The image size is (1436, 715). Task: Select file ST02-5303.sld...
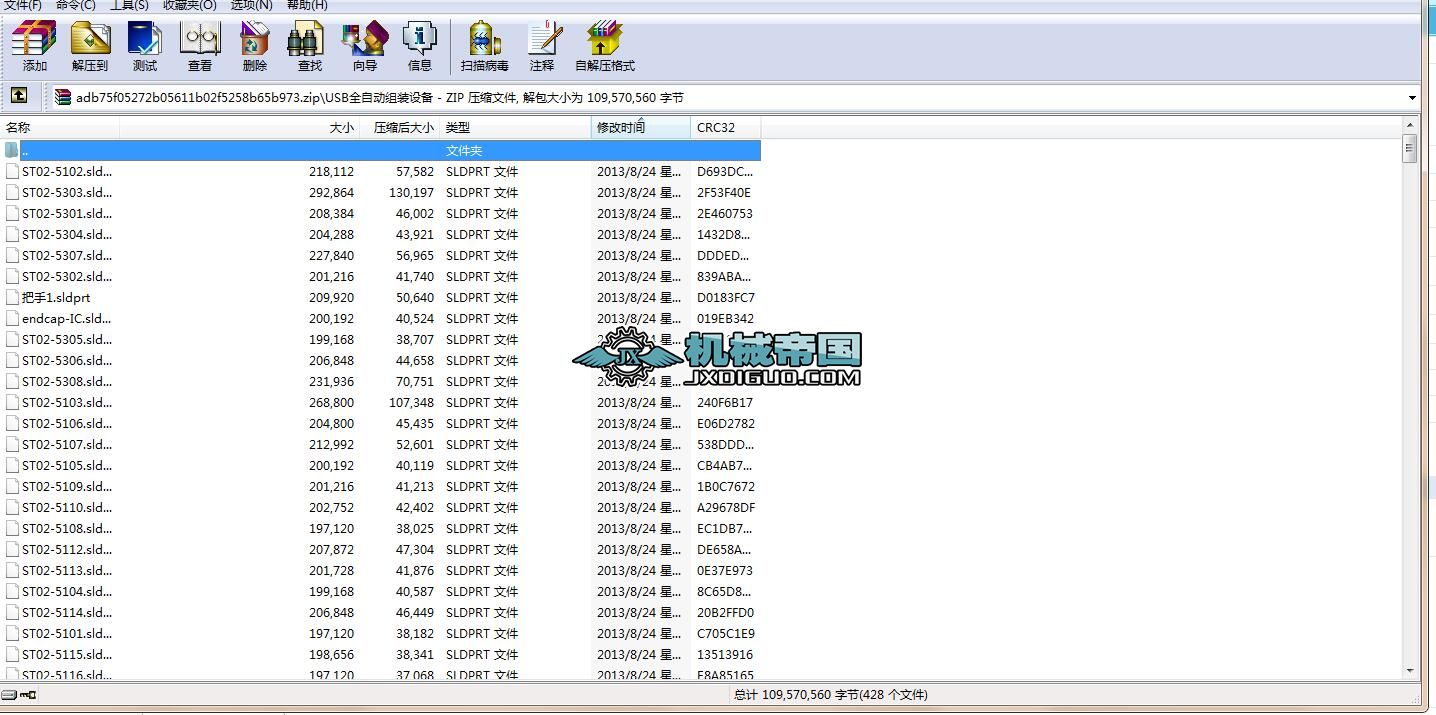[67, 192]
